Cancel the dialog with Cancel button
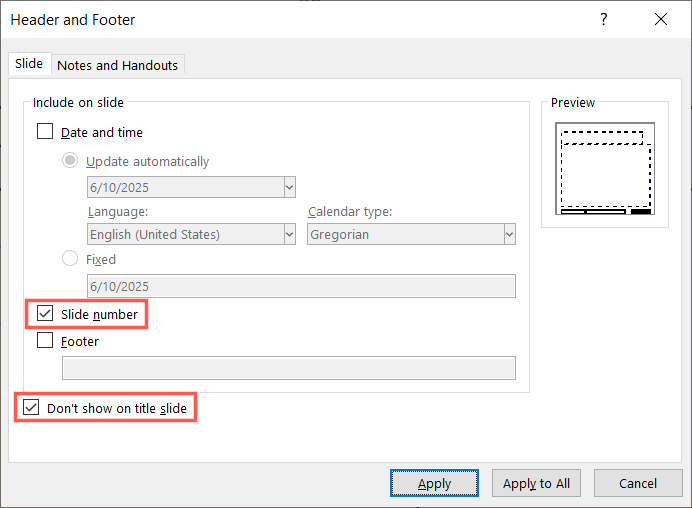This screenshot has height=508, width=692. pyautogui.click(x=638, y=483)
